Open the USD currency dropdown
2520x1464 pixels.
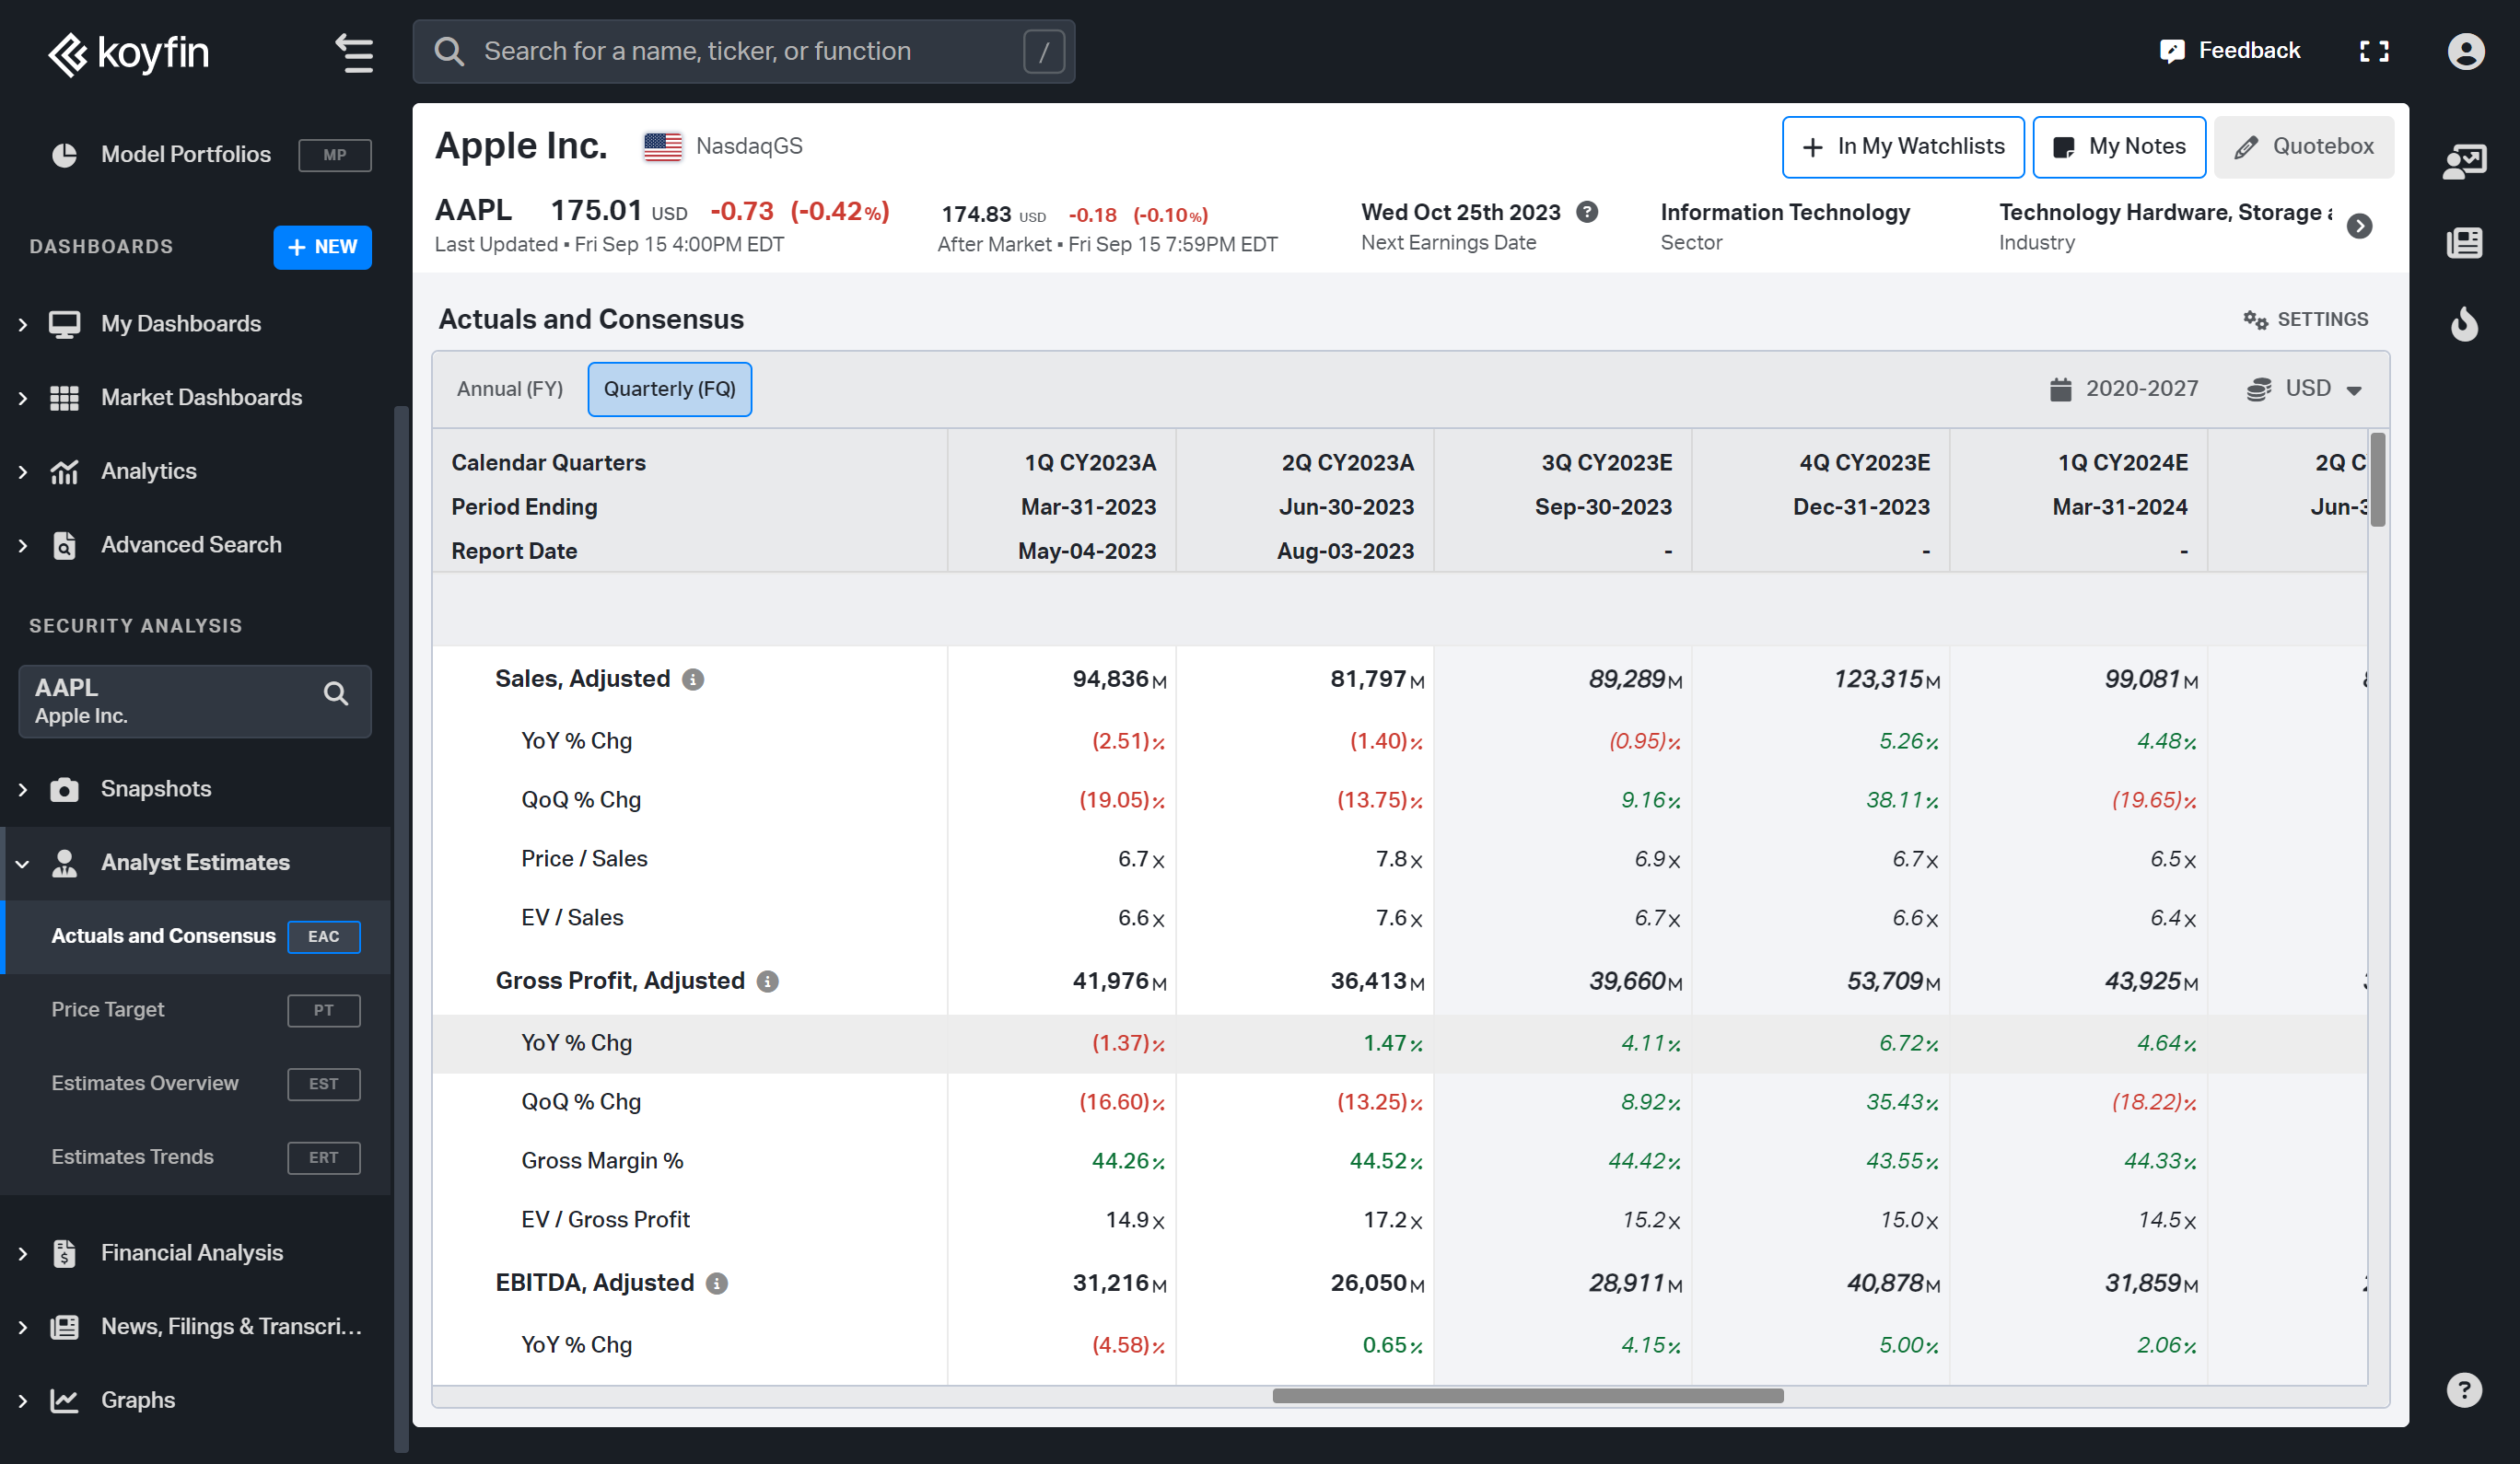pos(2309,387)
